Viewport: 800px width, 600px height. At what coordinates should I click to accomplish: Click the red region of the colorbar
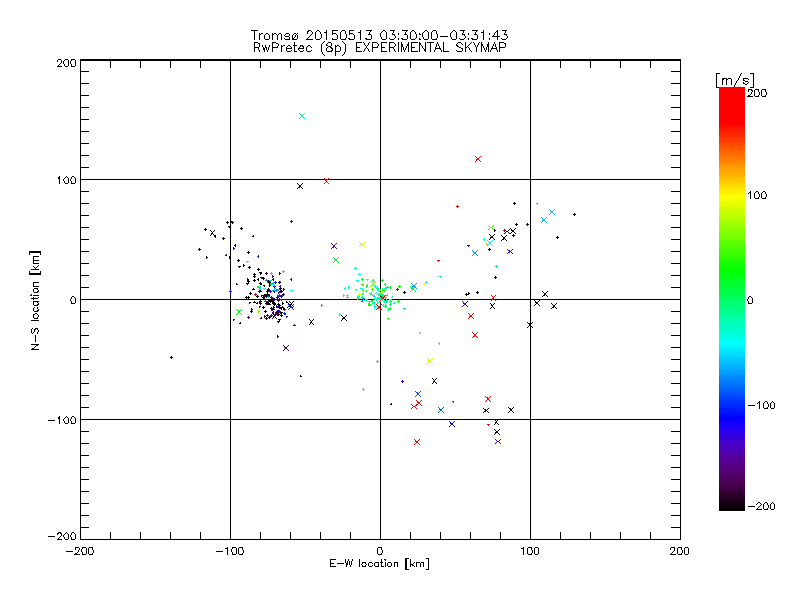[x=732, y=107]
